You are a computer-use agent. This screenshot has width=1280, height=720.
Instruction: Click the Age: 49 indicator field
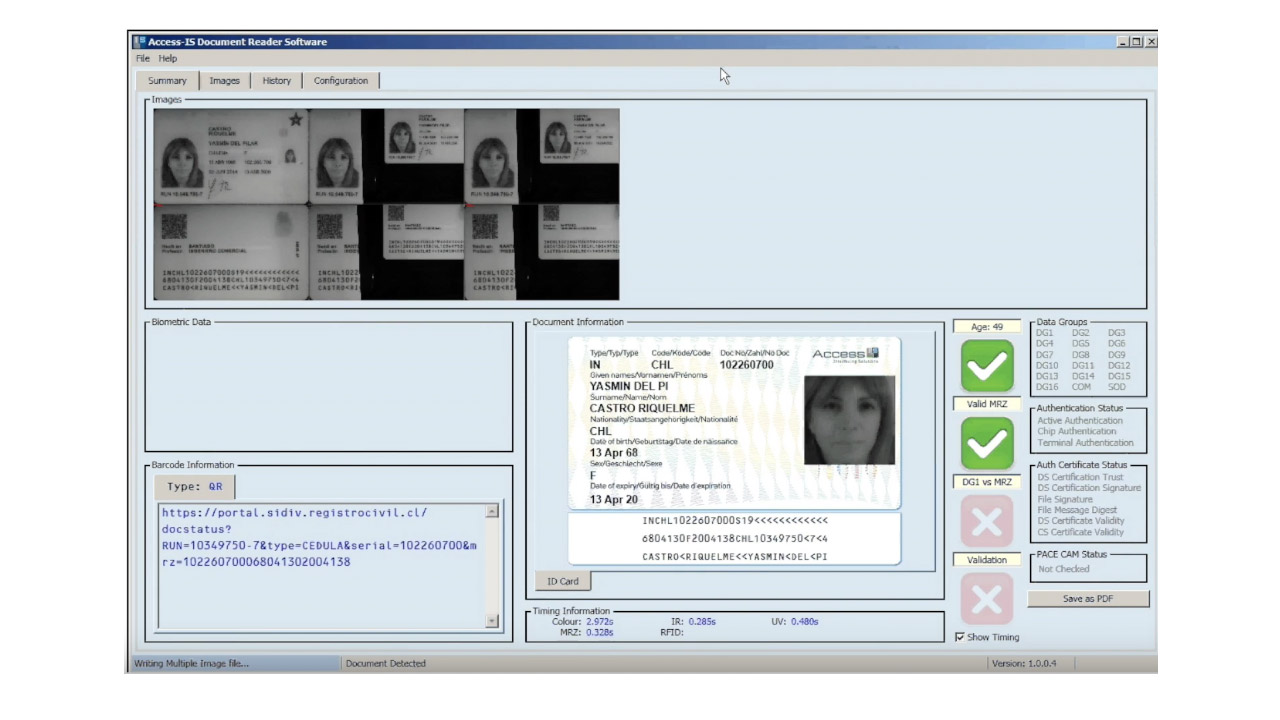986,326
